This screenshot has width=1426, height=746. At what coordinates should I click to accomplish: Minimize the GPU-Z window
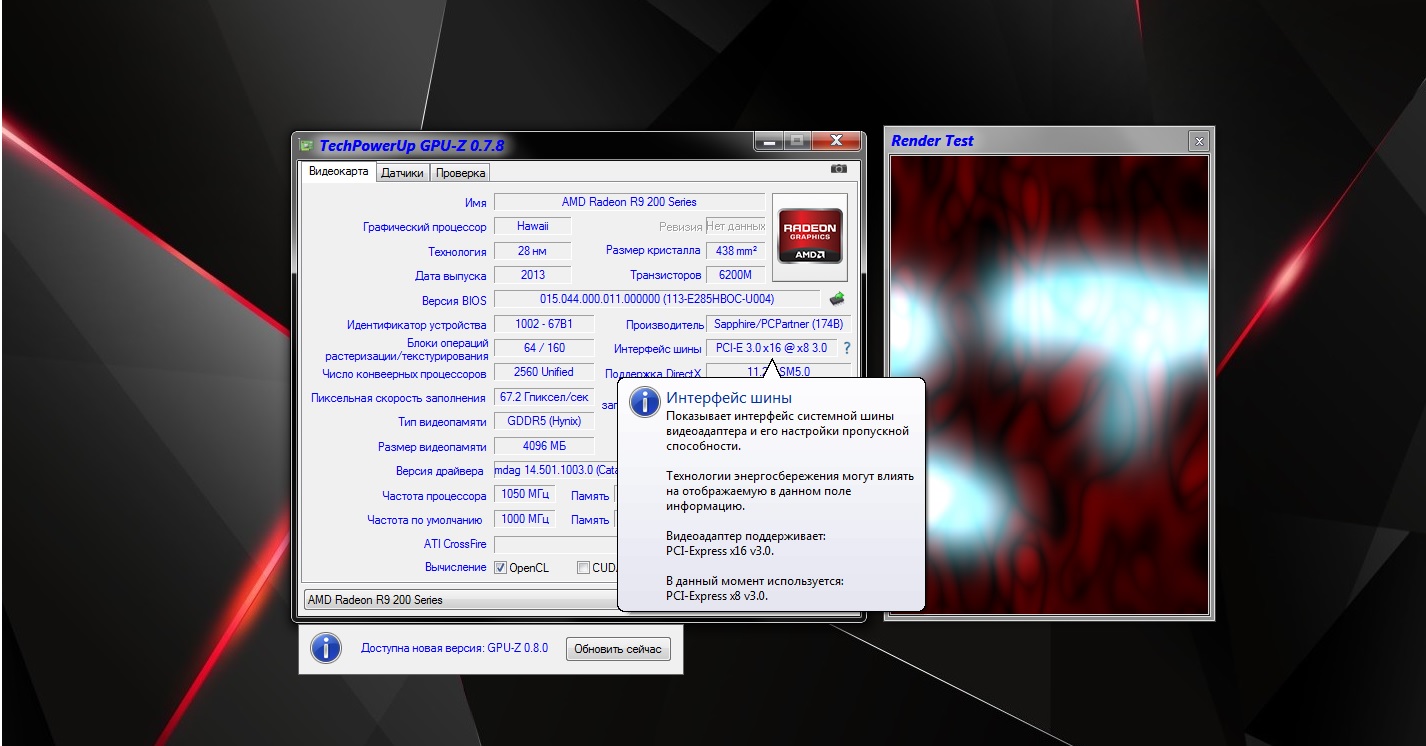pos(768,142)
